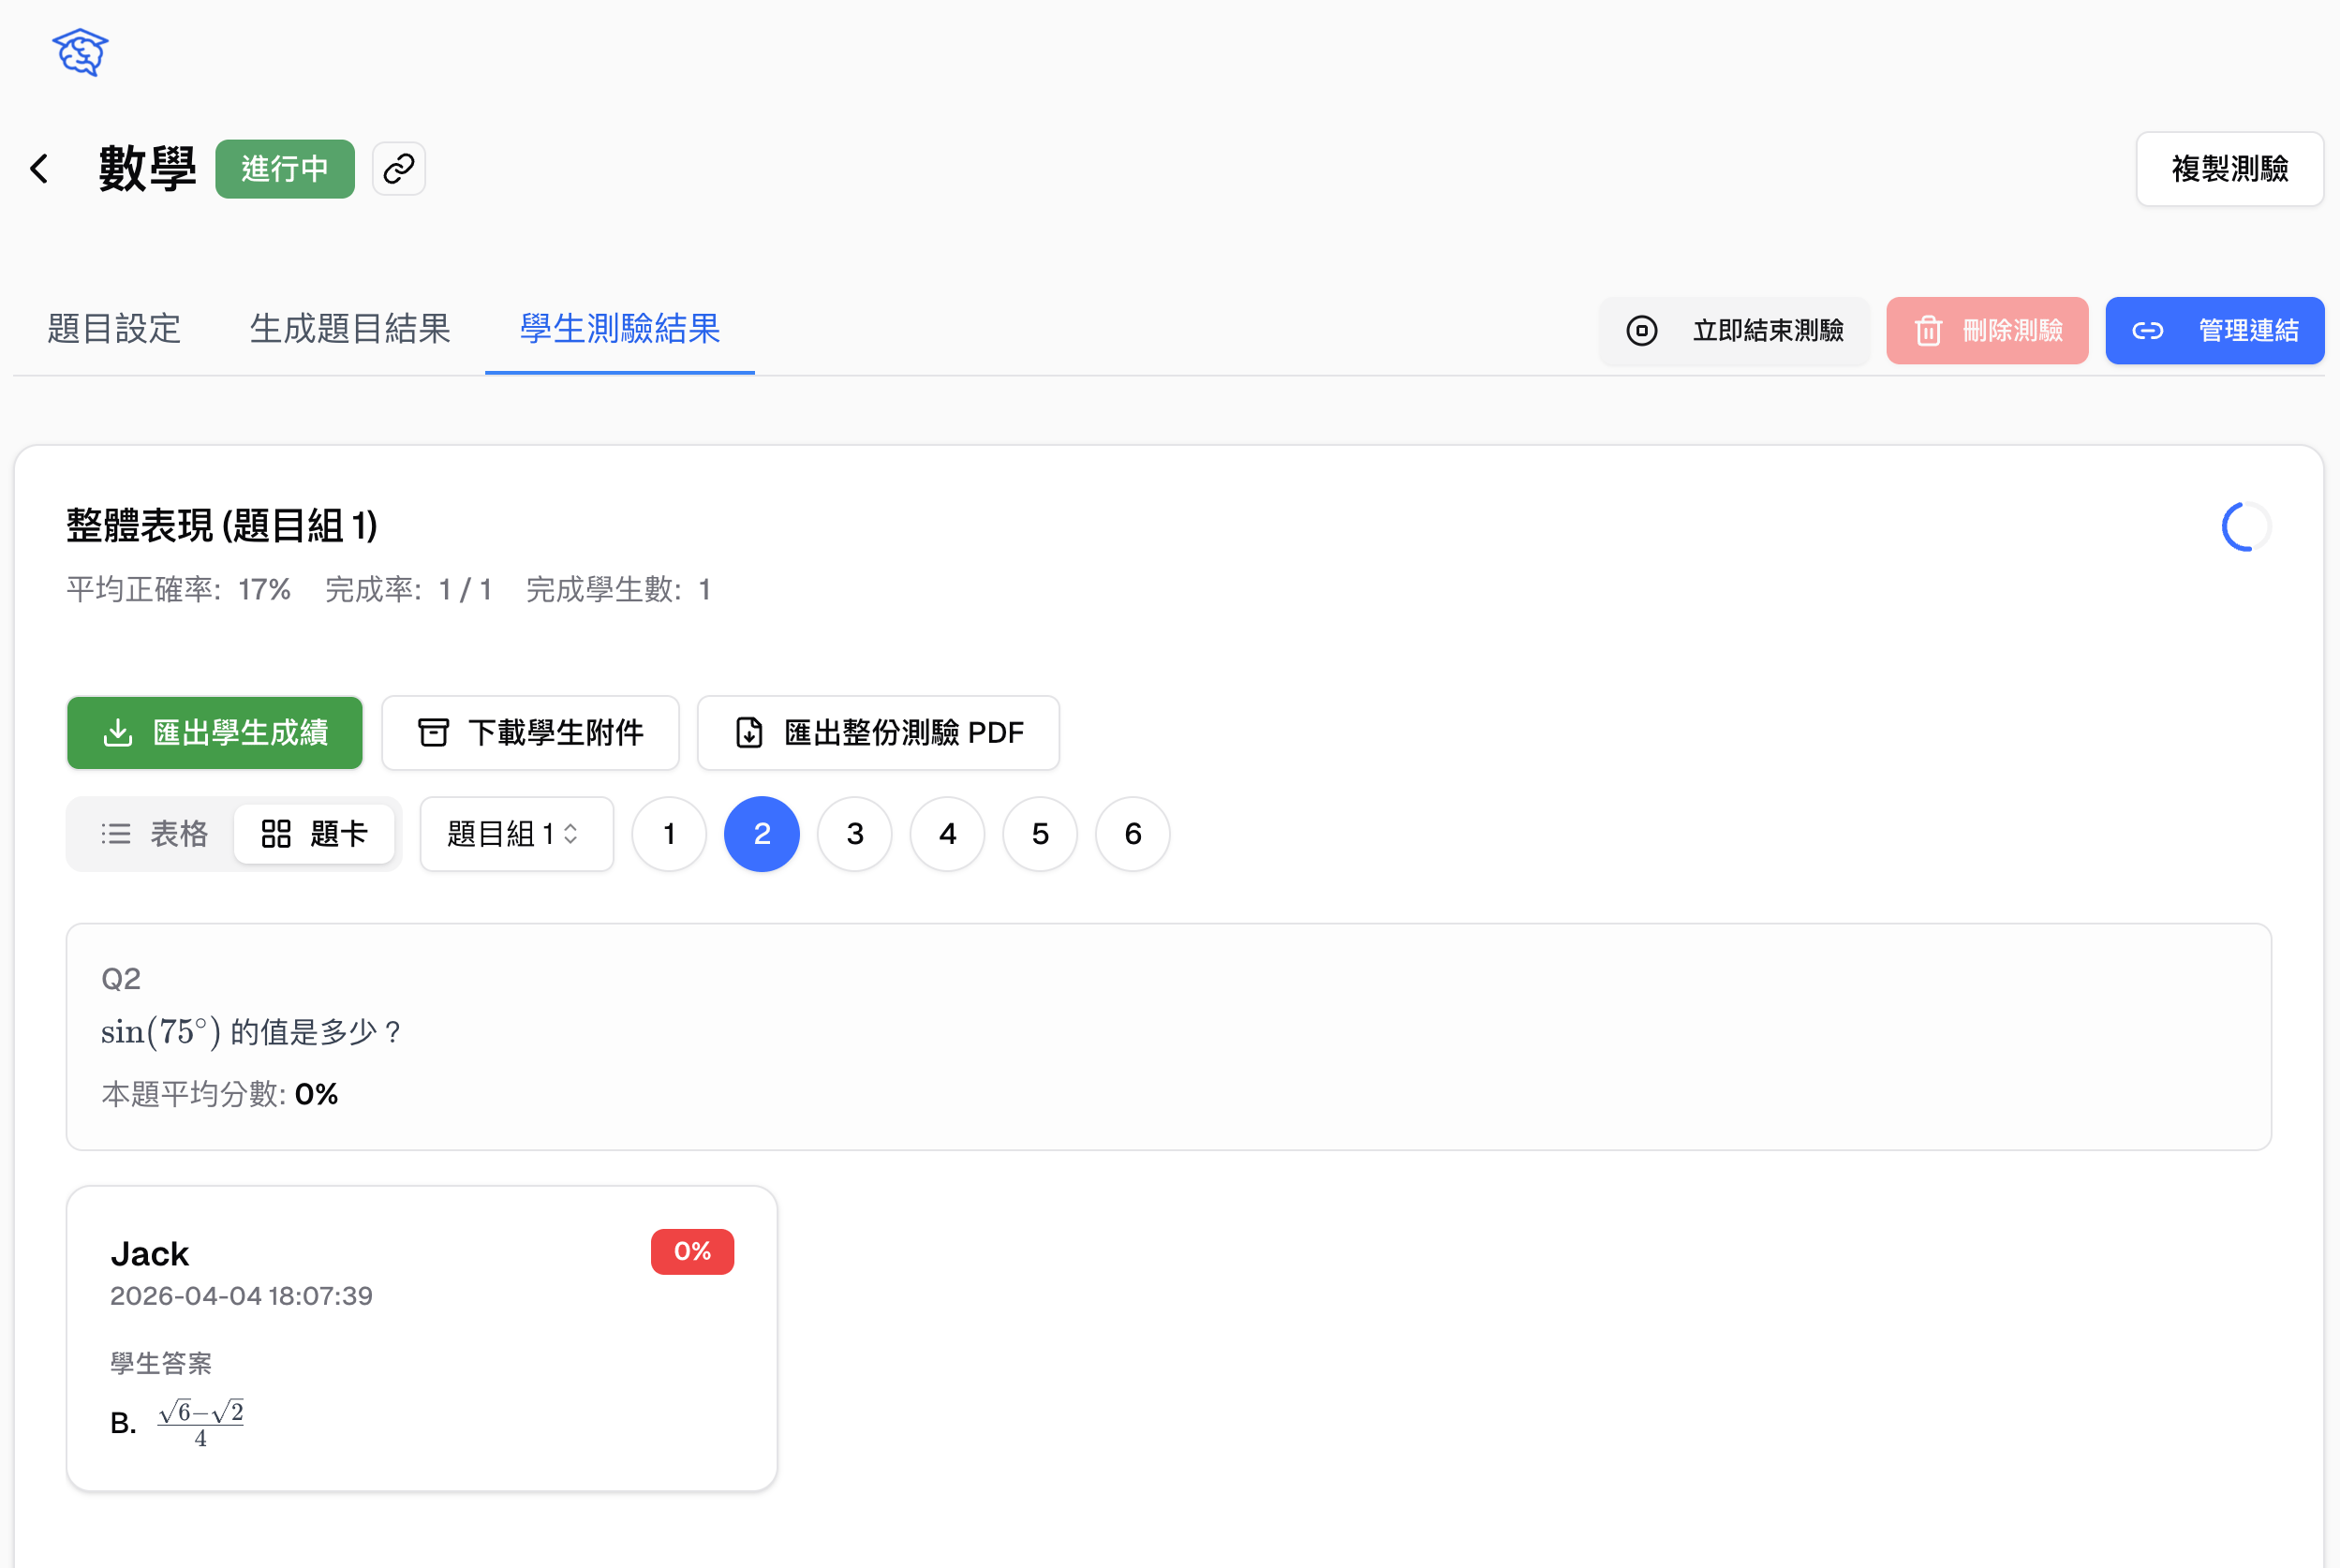The height and width of the screenshot is (1568, 2340).
Task: Select question number 3
Action: 855,834
